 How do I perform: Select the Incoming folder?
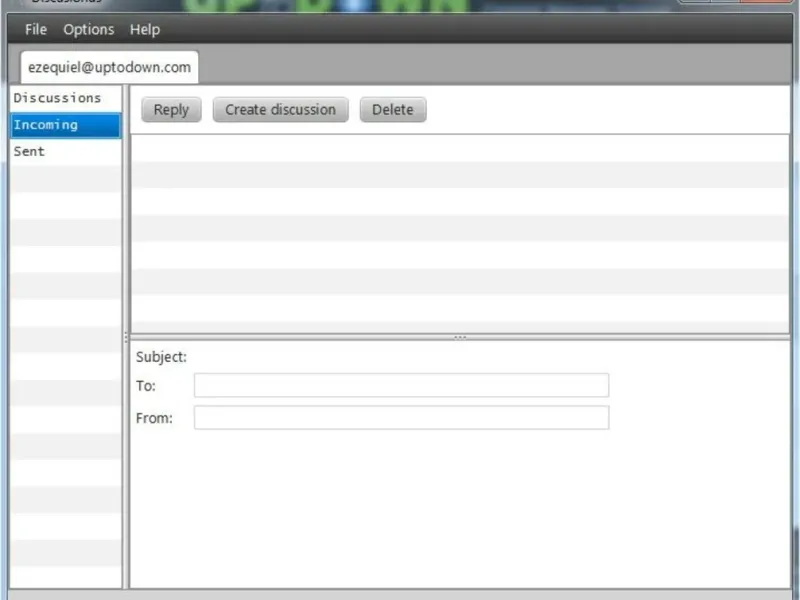pyautogui.click(x=66, y=125)
